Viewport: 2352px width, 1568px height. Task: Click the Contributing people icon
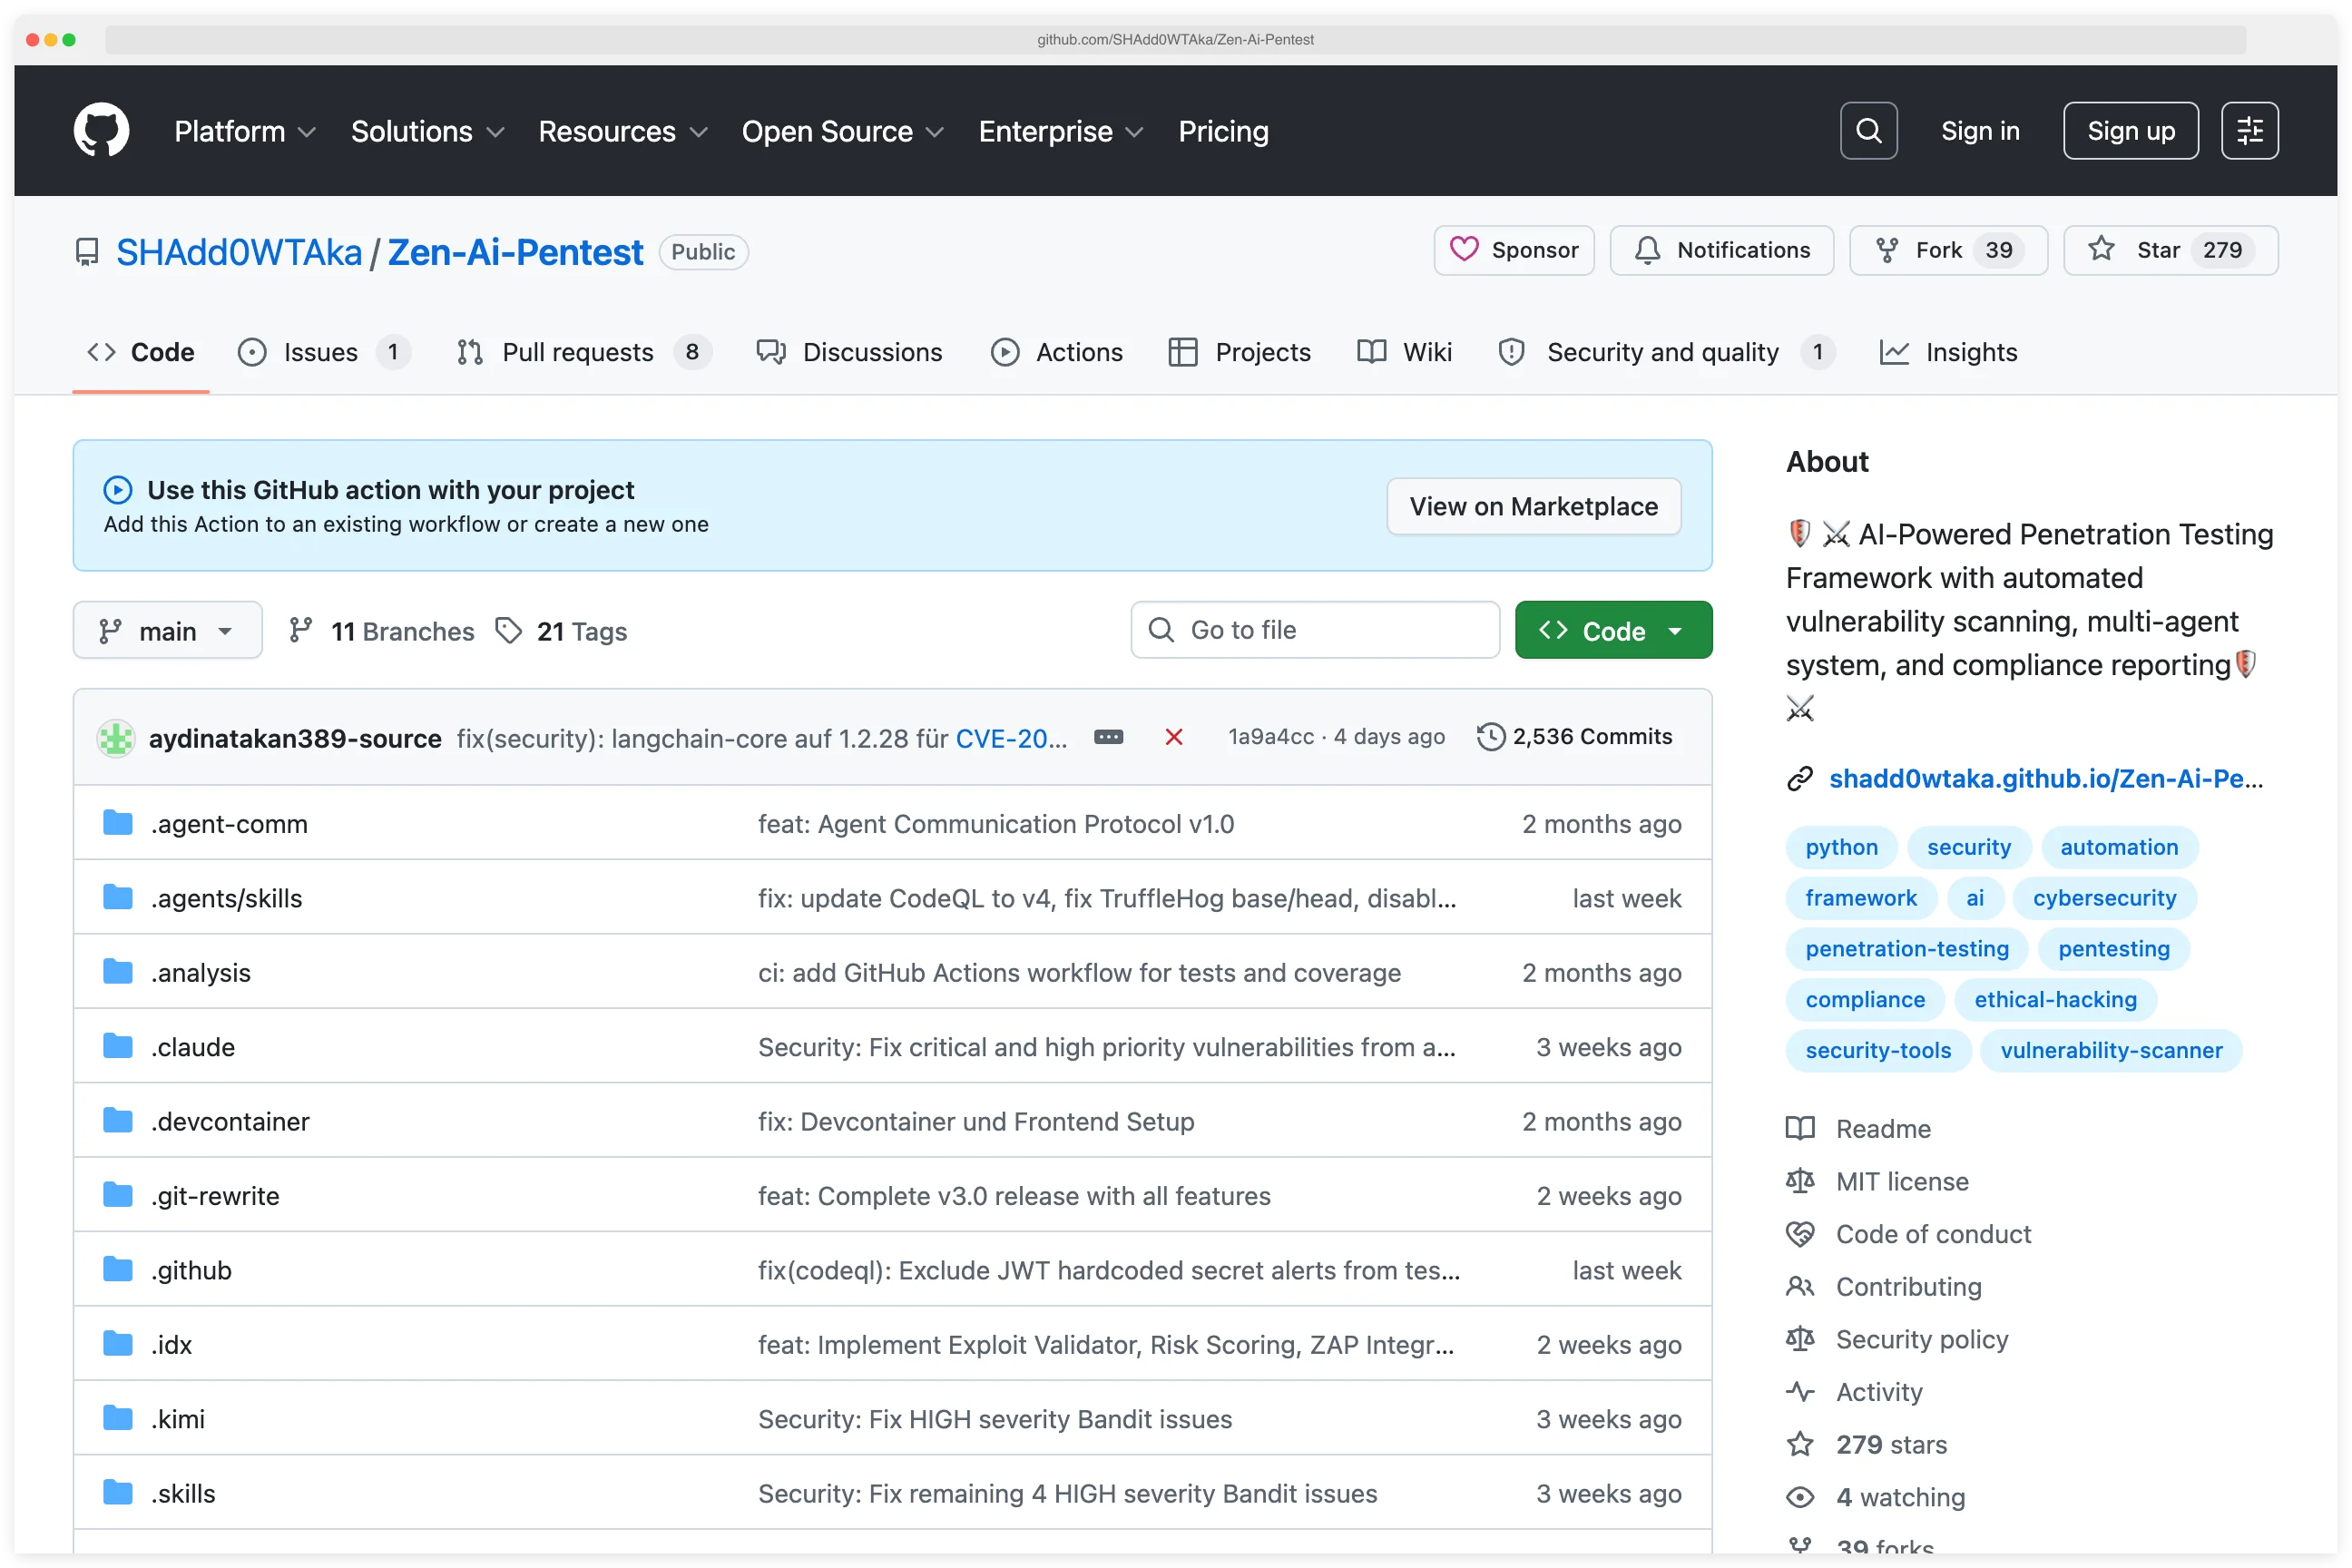(1800, 1286)
